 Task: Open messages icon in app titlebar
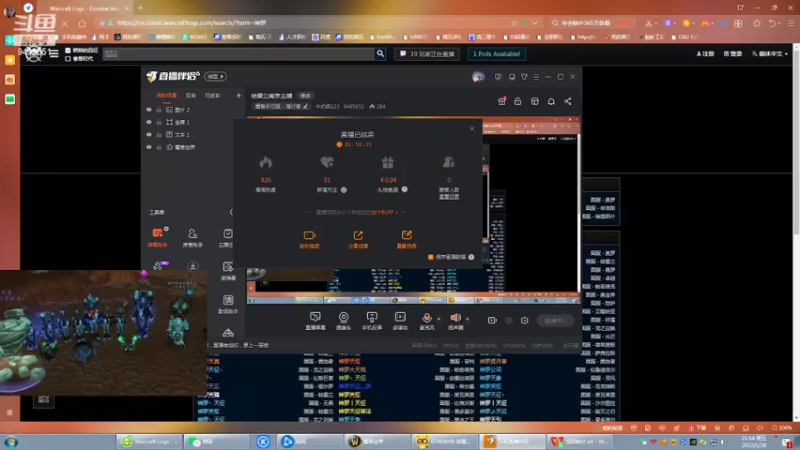[498, 77]
